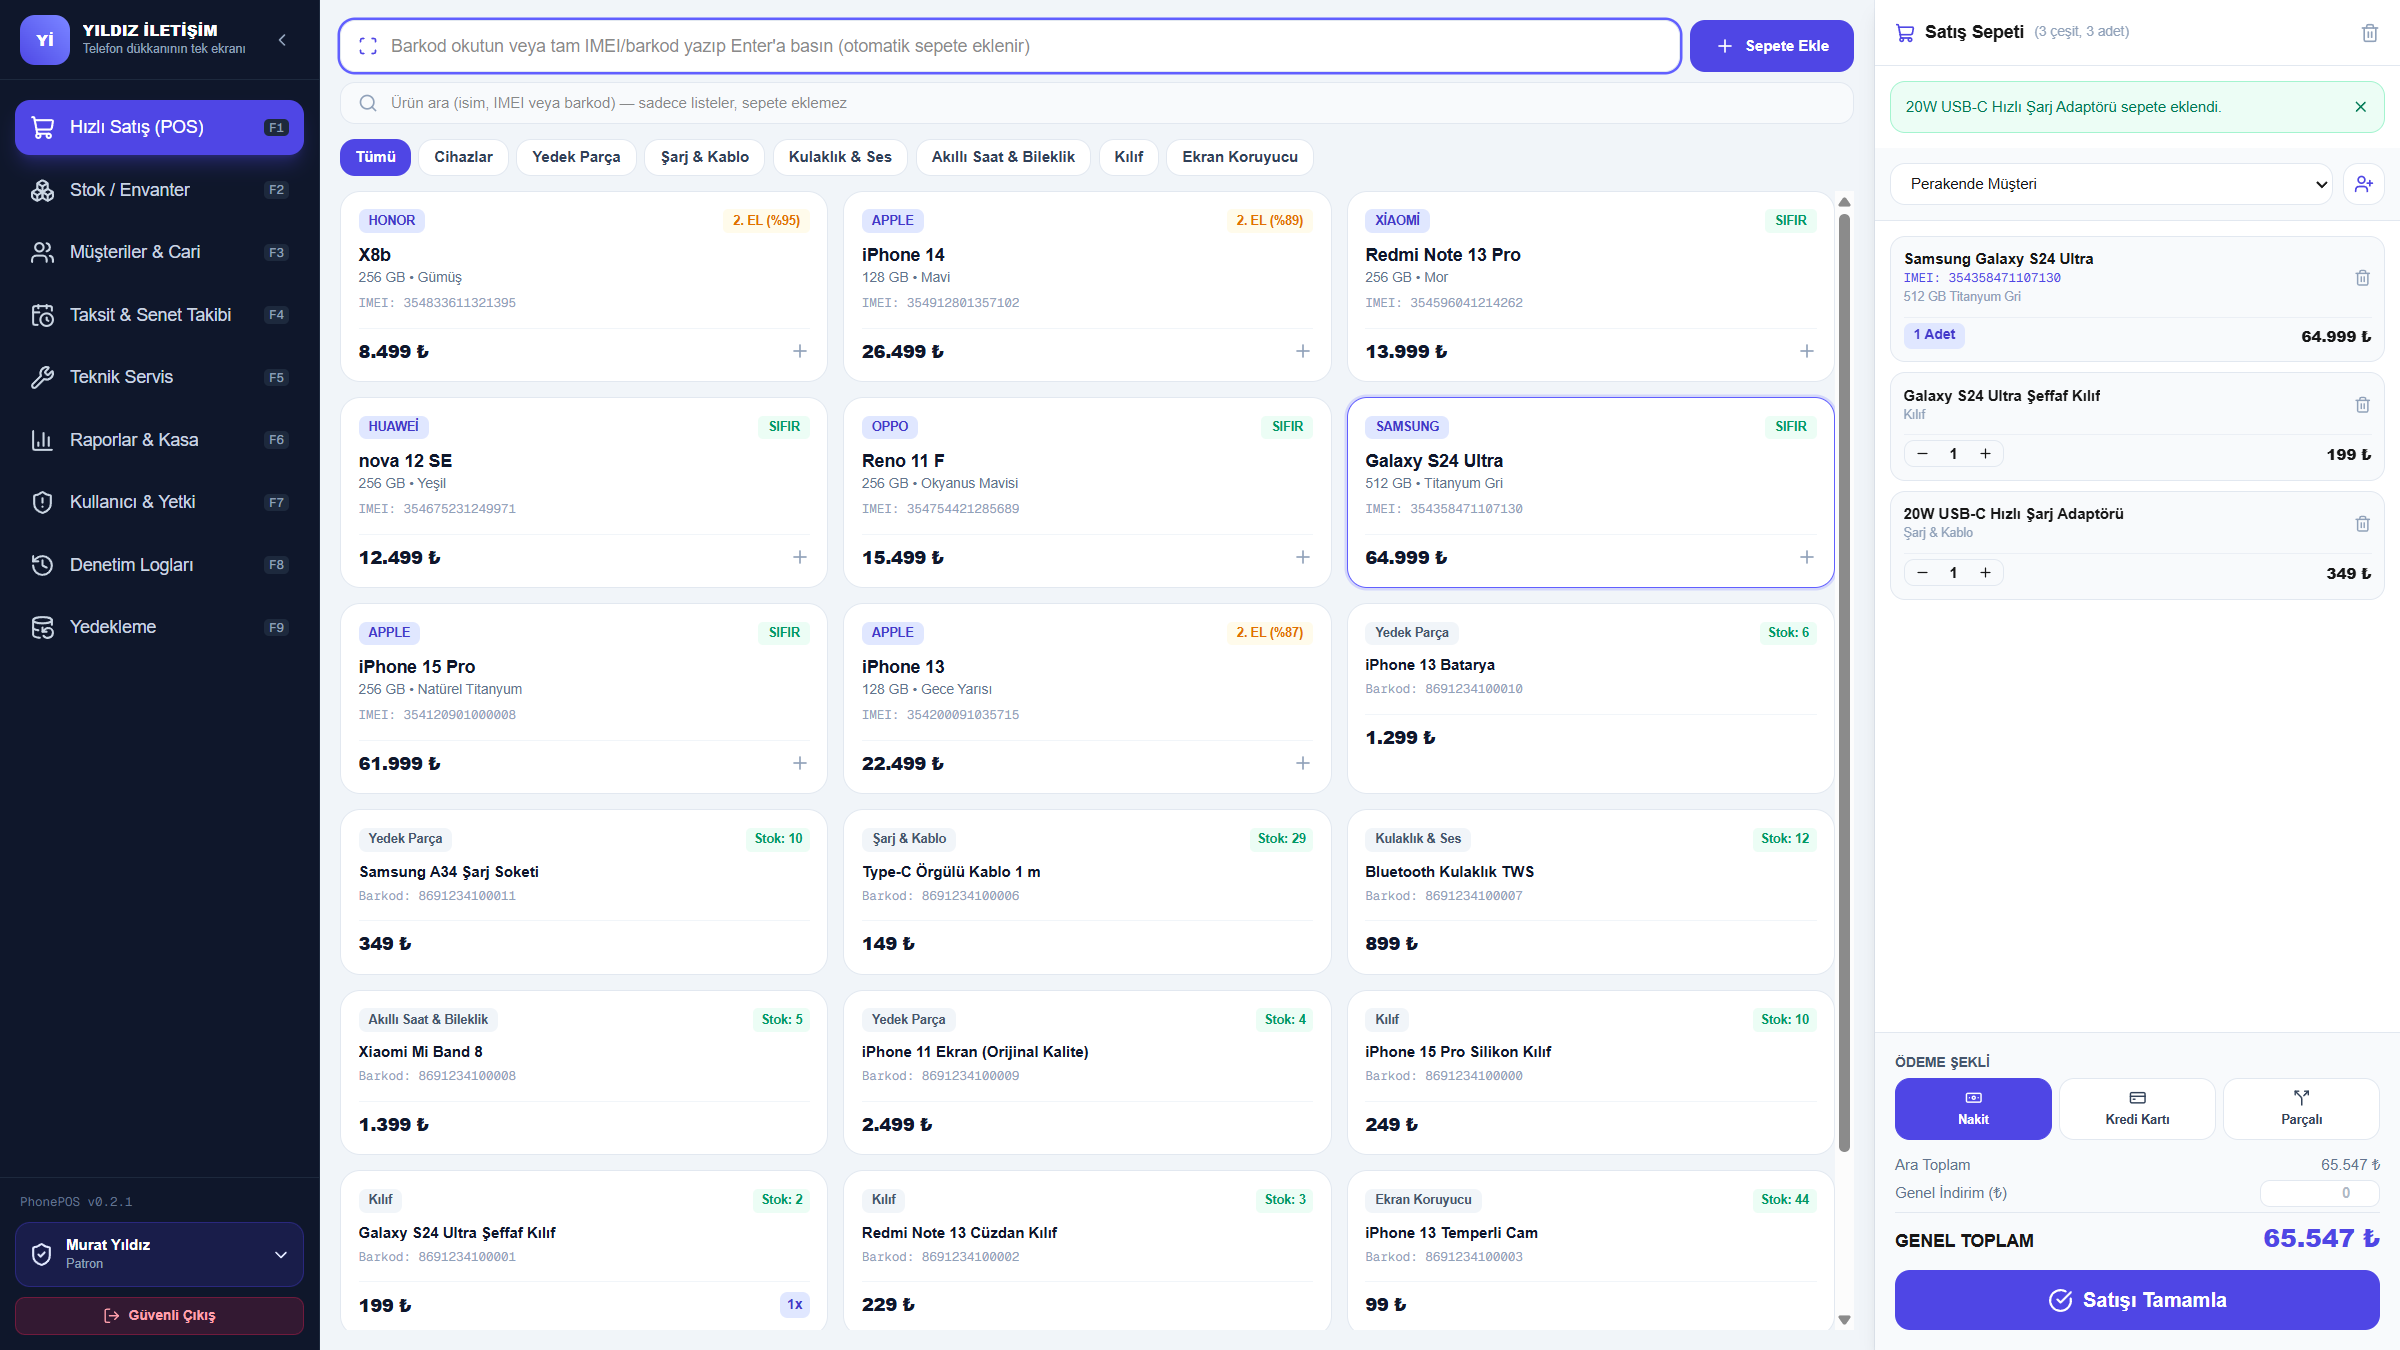Expand the Murat Yıldız user menu
2400x1350 pixels.
159,1254
